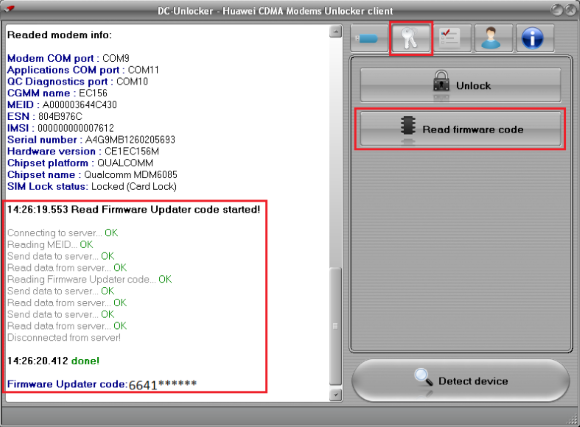Click Firmware Updater code 6641****** line

coord(102,384)
